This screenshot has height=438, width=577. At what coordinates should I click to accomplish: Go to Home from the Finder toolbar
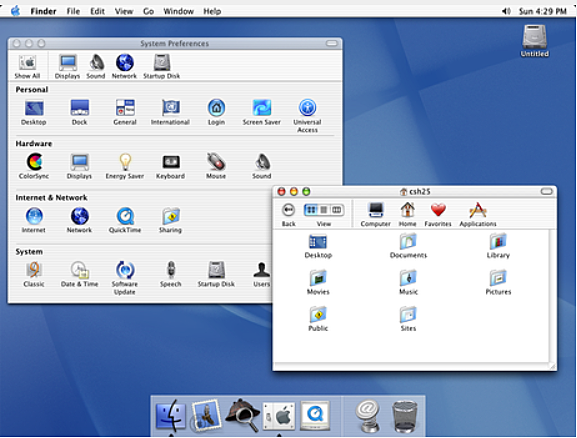(x=408, y=215)
